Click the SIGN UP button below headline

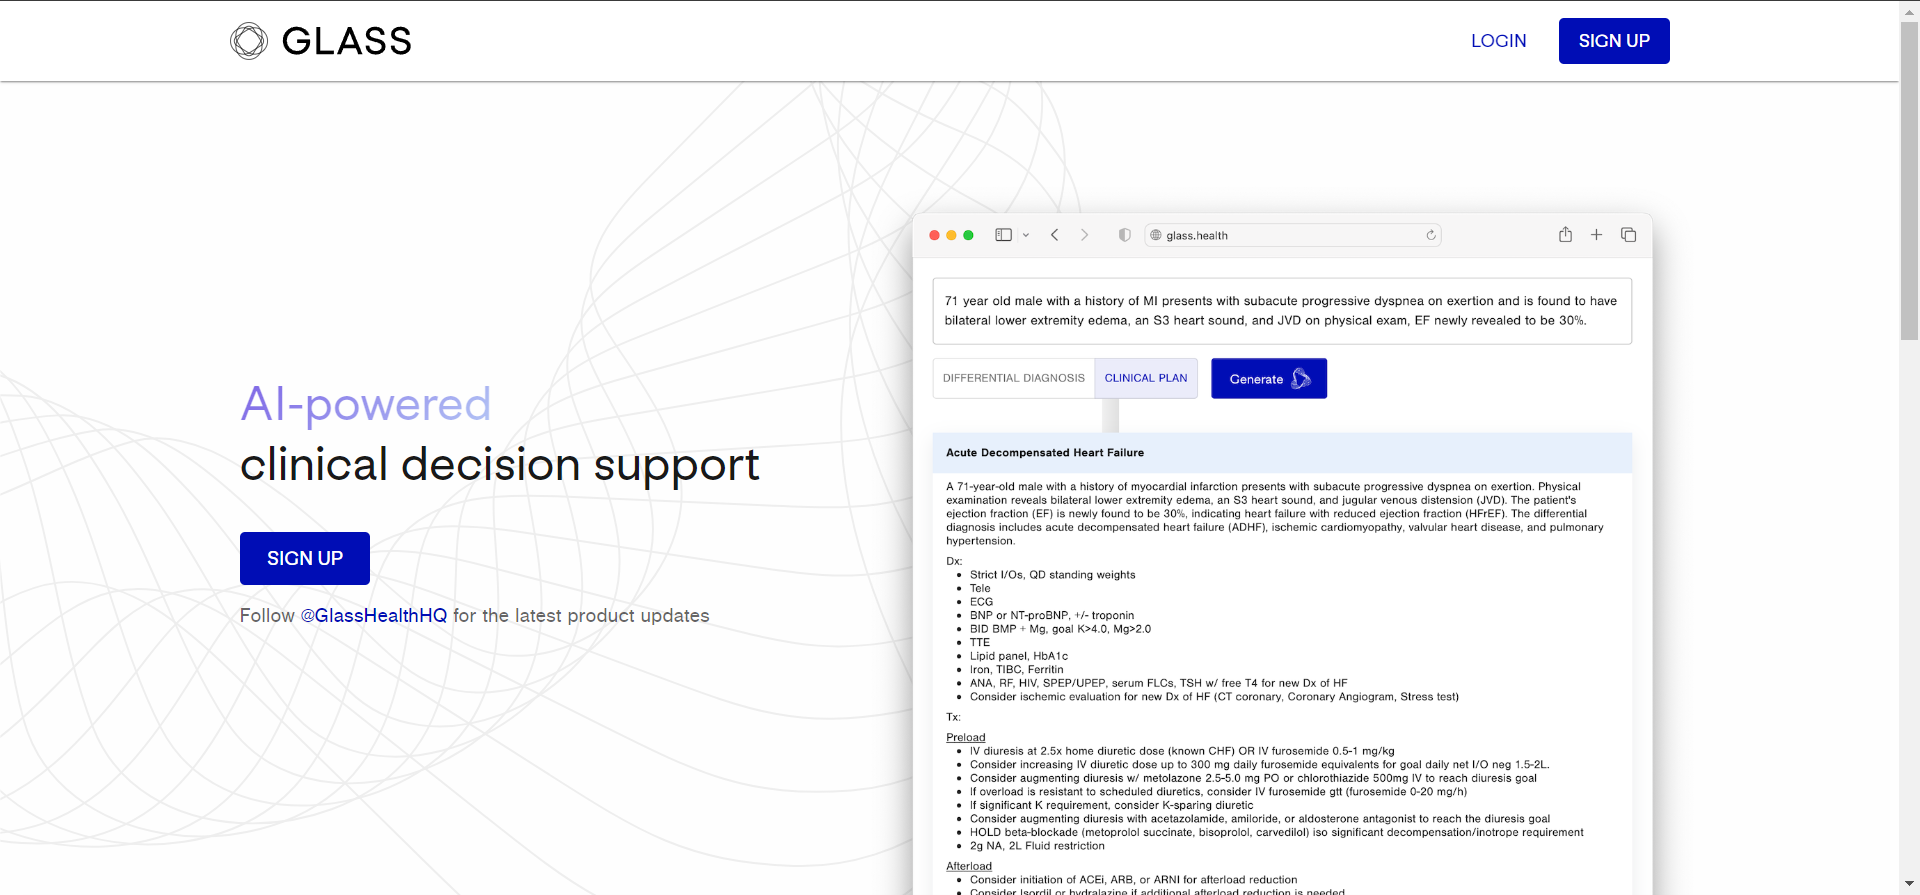pos(305,558)
